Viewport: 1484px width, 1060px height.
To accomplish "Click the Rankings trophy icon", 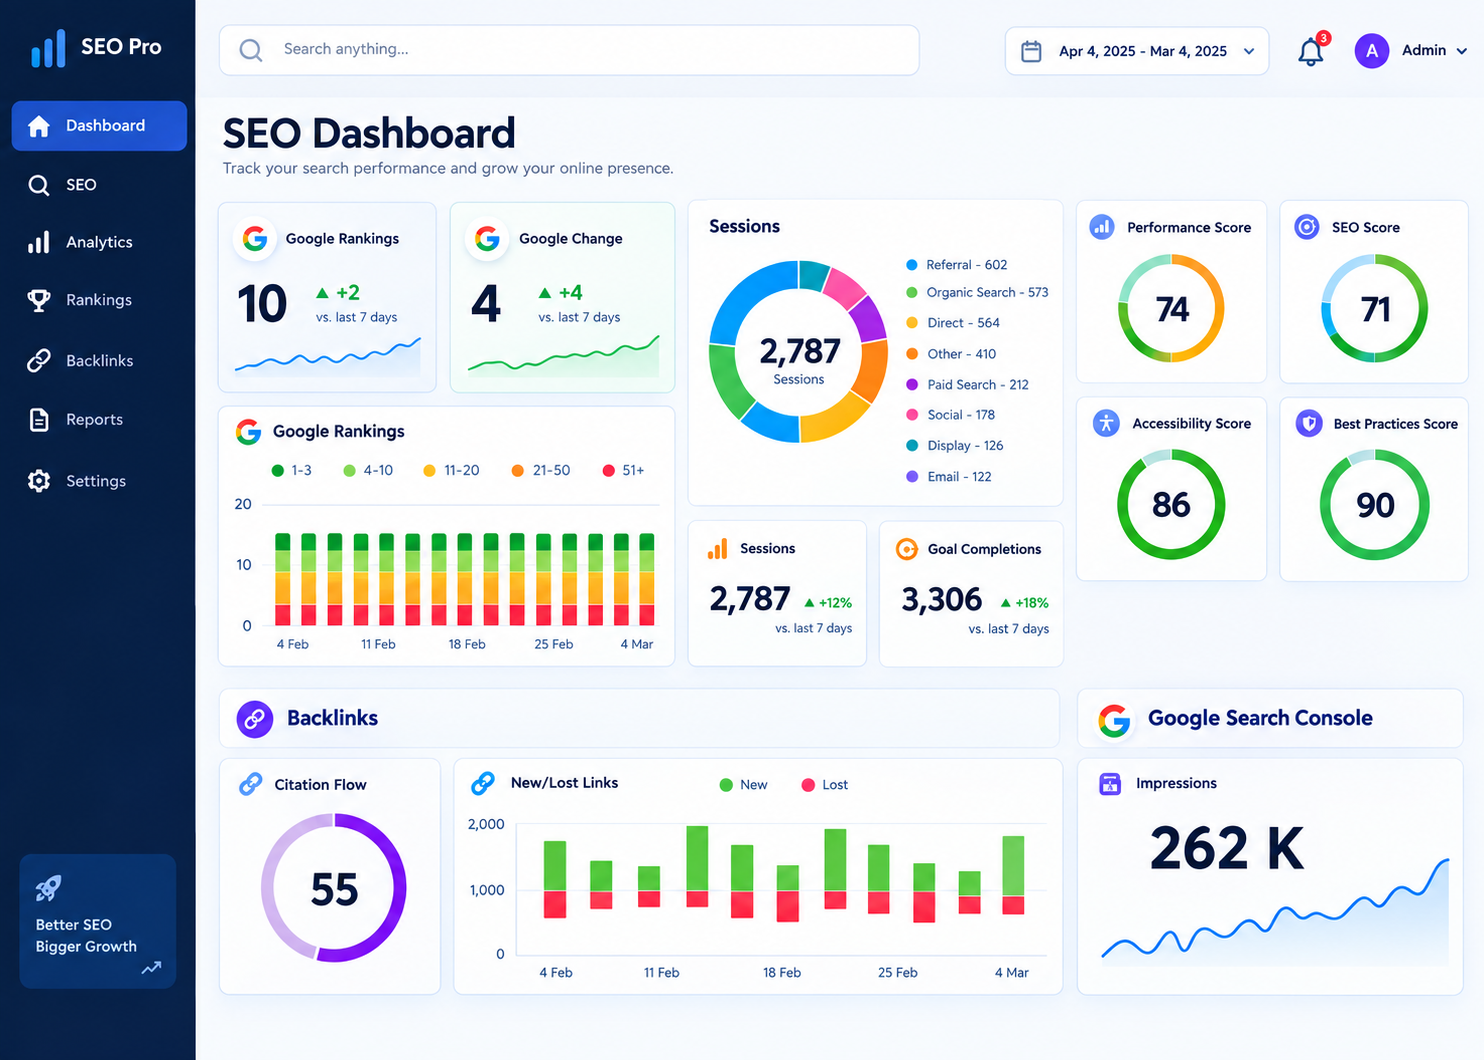I will click(39, 300).
